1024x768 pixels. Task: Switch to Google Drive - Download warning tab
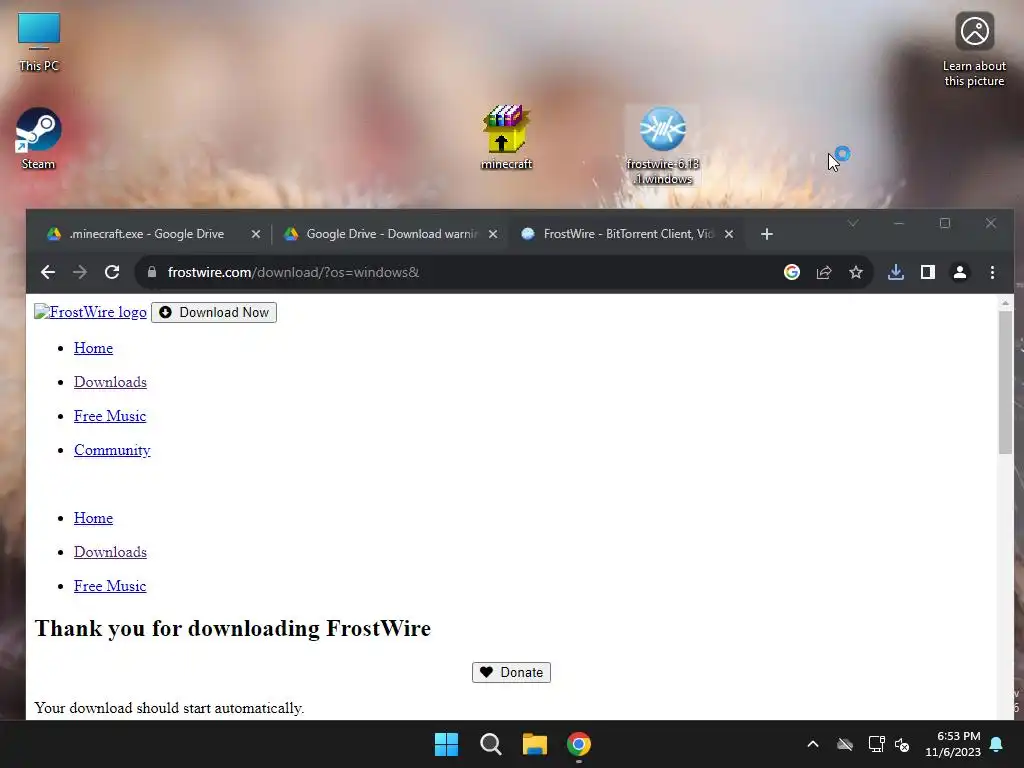(390, 234)
